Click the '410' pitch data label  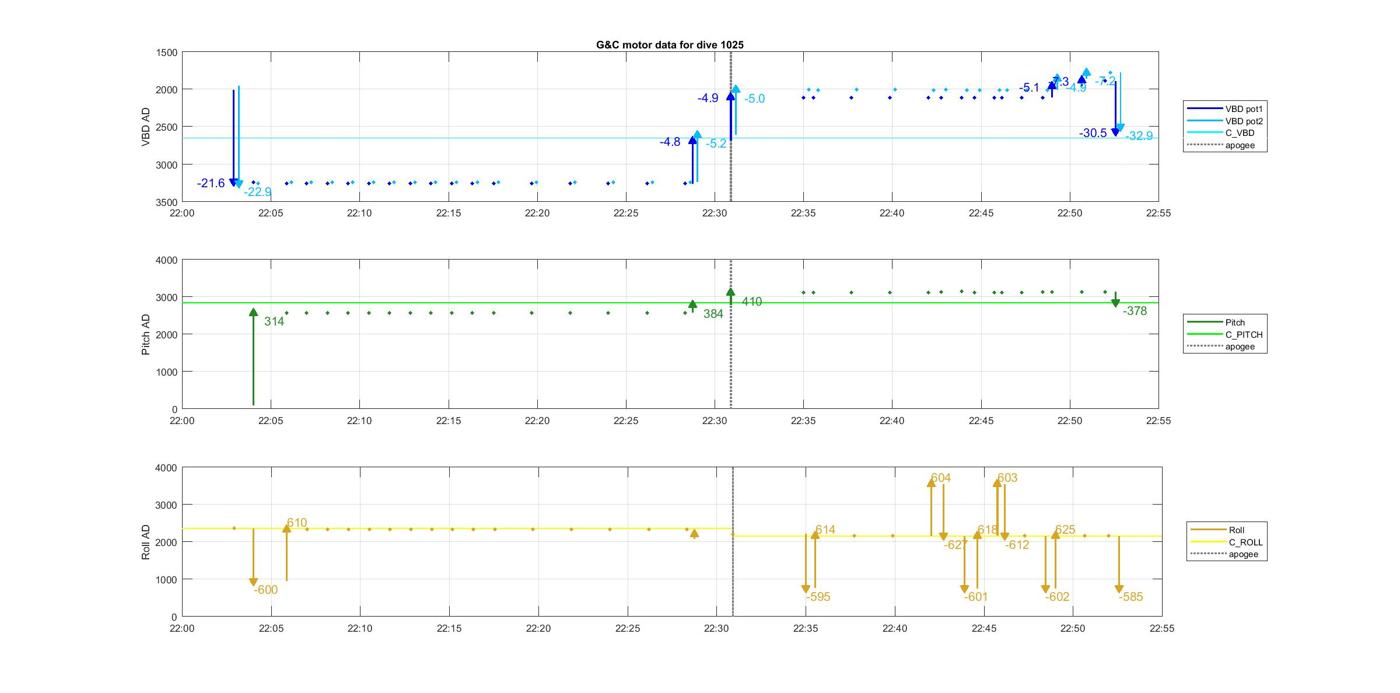pos(752,302)
